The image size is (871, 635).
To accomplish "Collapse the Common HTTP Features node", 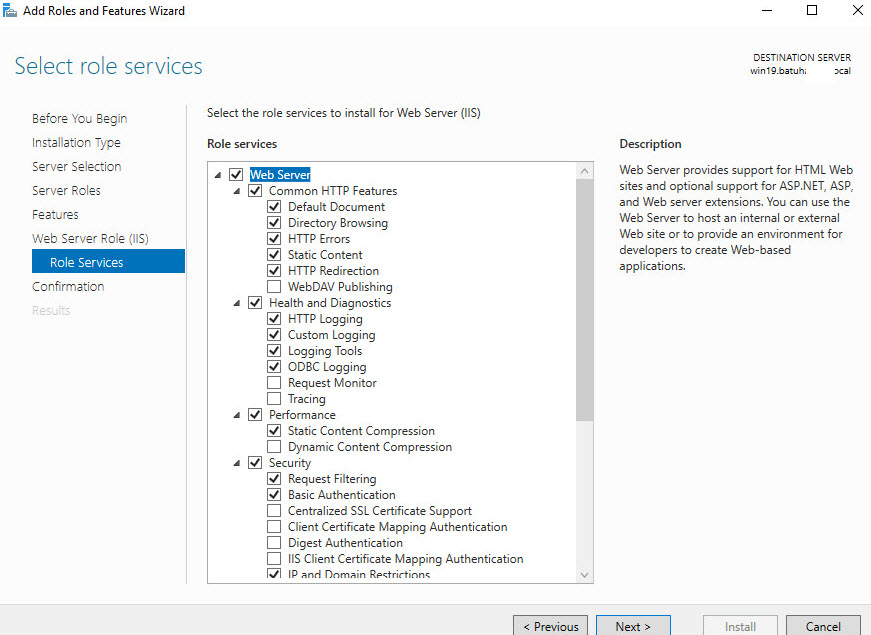I will click(238, 191).
